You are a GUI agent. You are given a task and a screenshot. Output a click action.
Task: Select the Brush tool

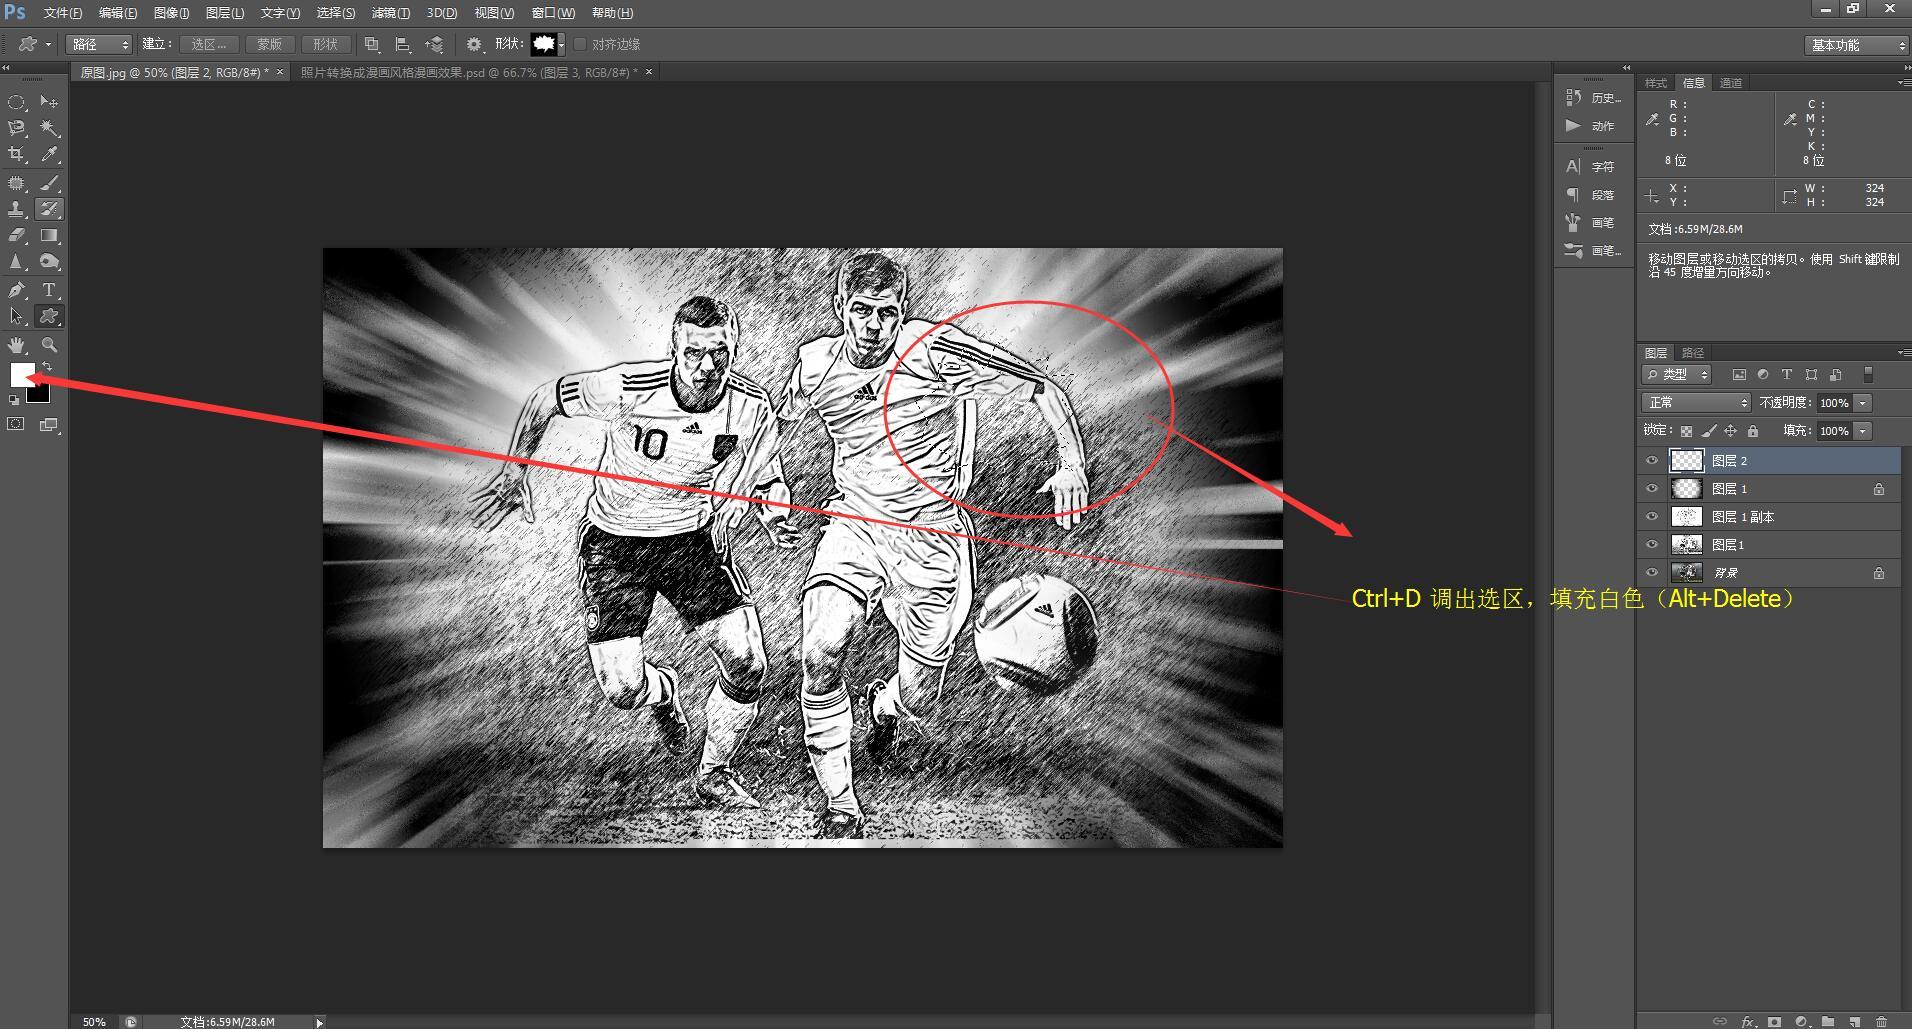pyautogui.click(x=48, y=183)
